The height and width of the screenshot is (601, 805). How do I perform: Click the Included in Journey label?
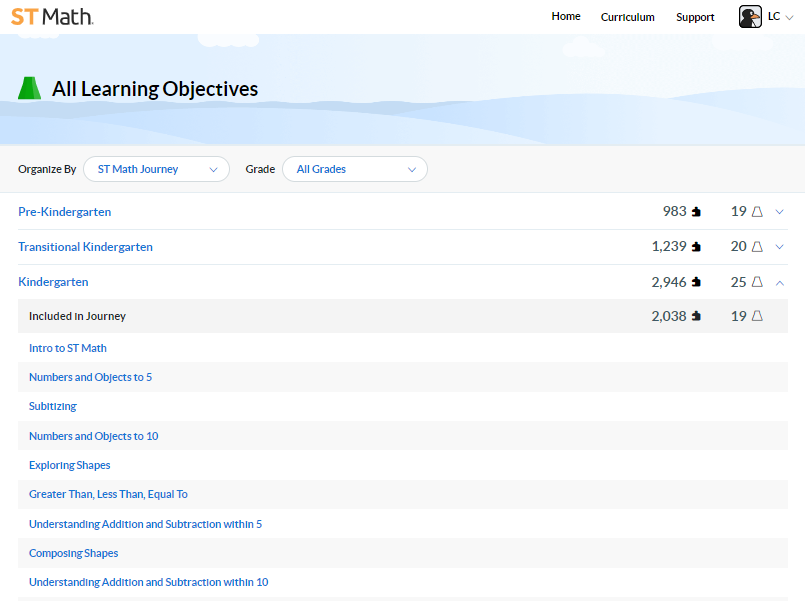77,316
